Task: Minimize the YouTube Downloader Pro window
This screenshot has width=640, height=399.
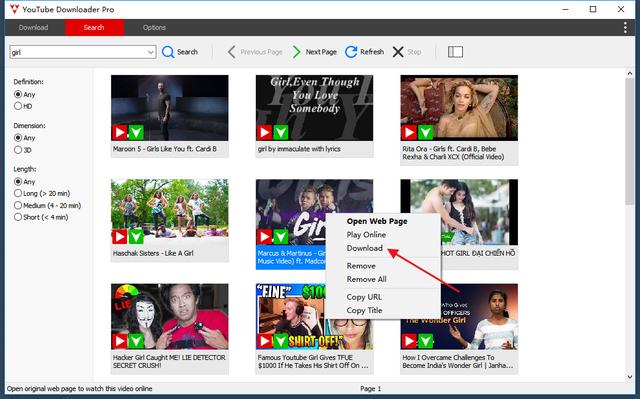Action: [x=565, y=9]
